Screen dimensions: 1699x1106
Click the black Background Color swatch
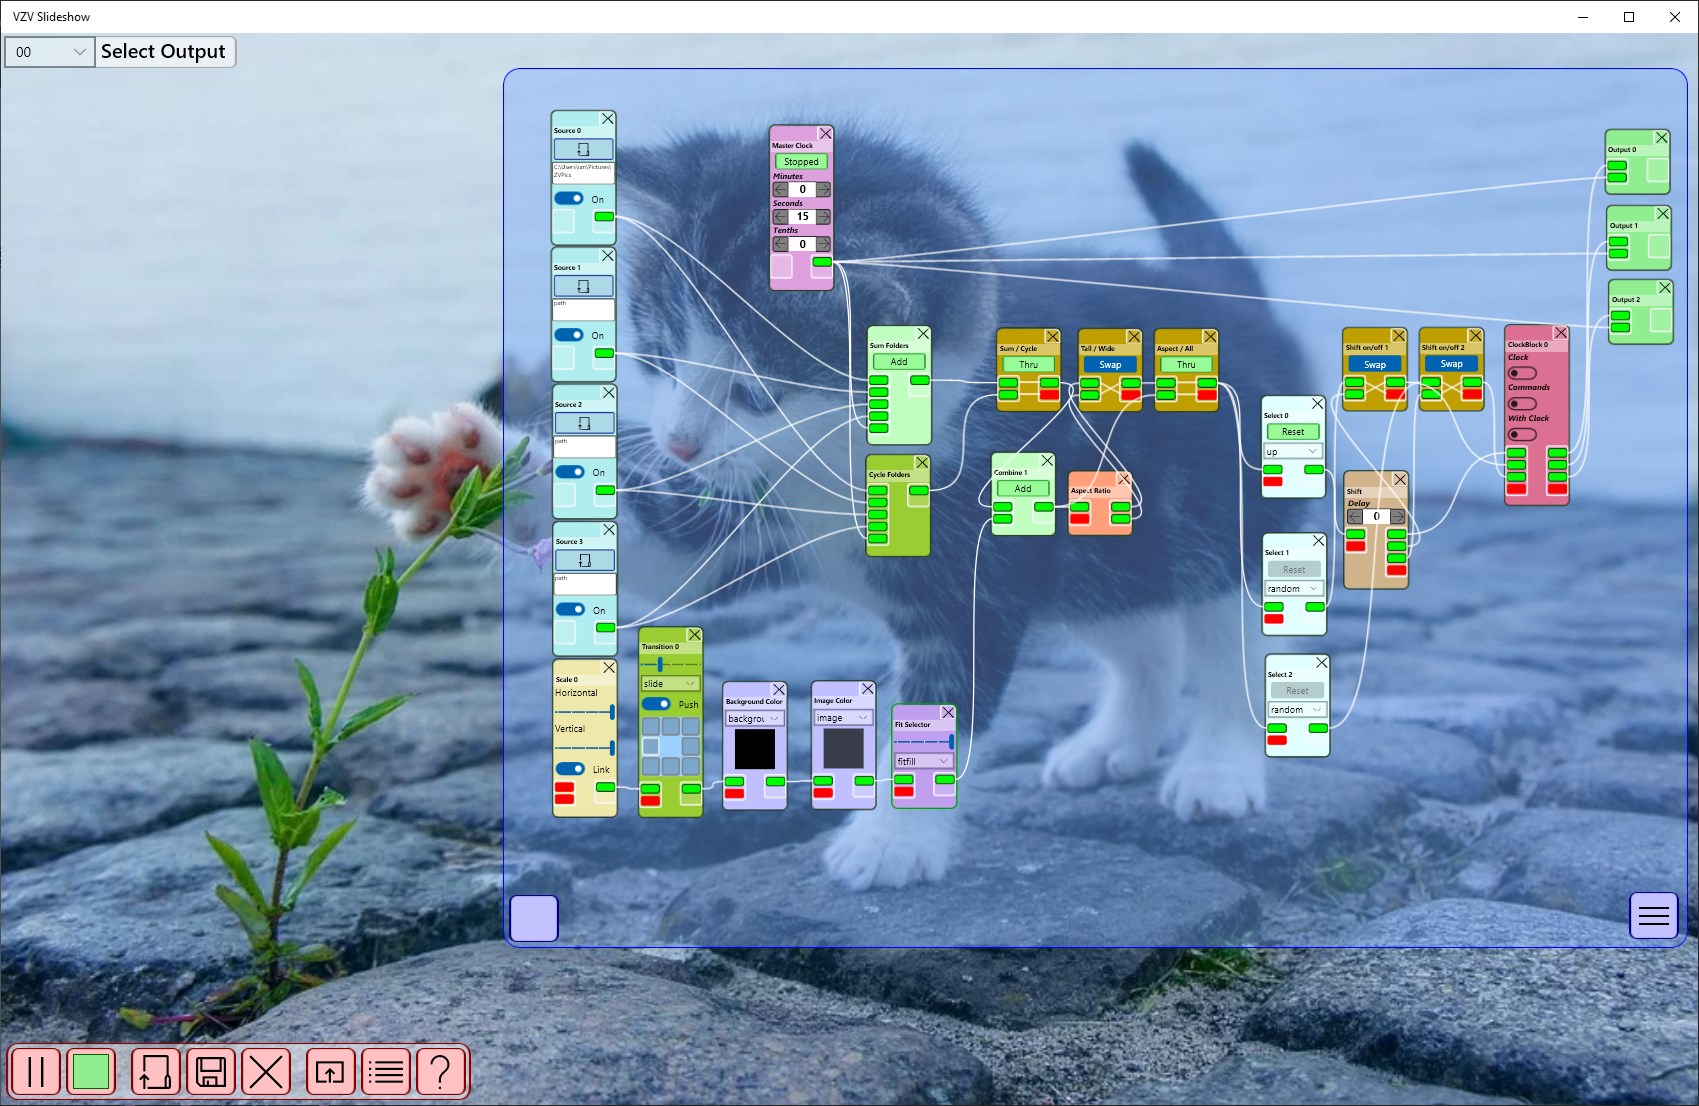point(755,749)
